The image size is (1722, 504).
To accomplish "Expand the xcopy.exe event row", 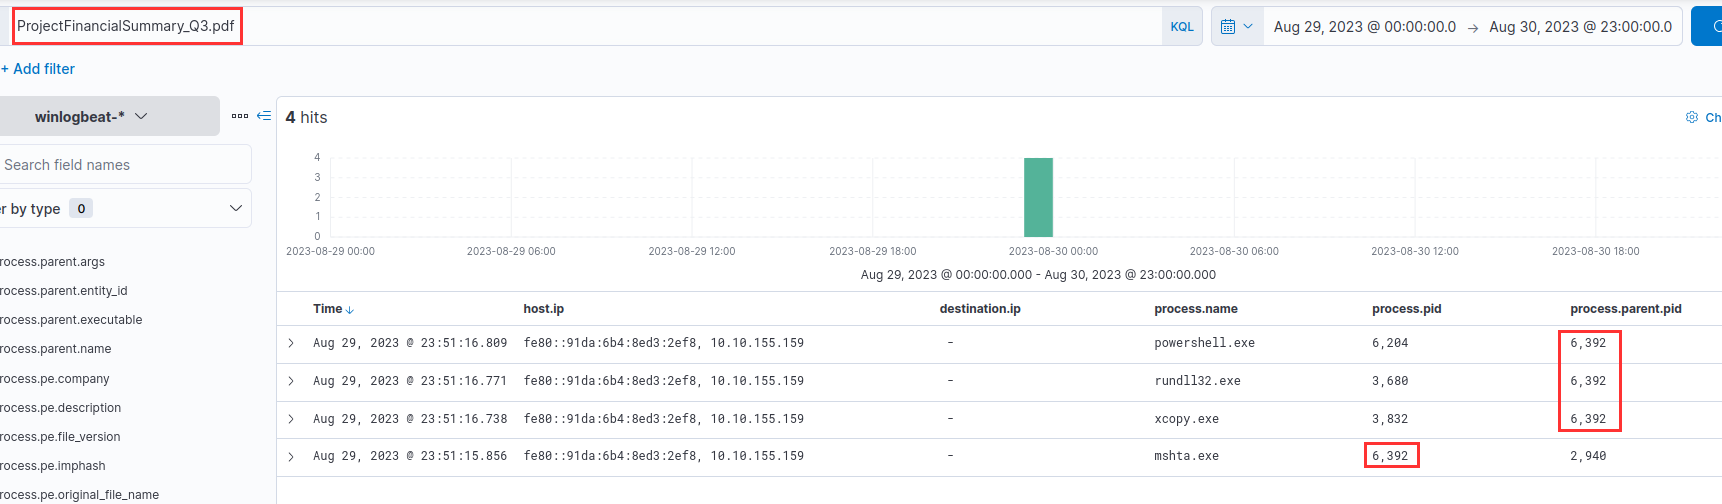I will pyautogui.click(x=291, y=419).
